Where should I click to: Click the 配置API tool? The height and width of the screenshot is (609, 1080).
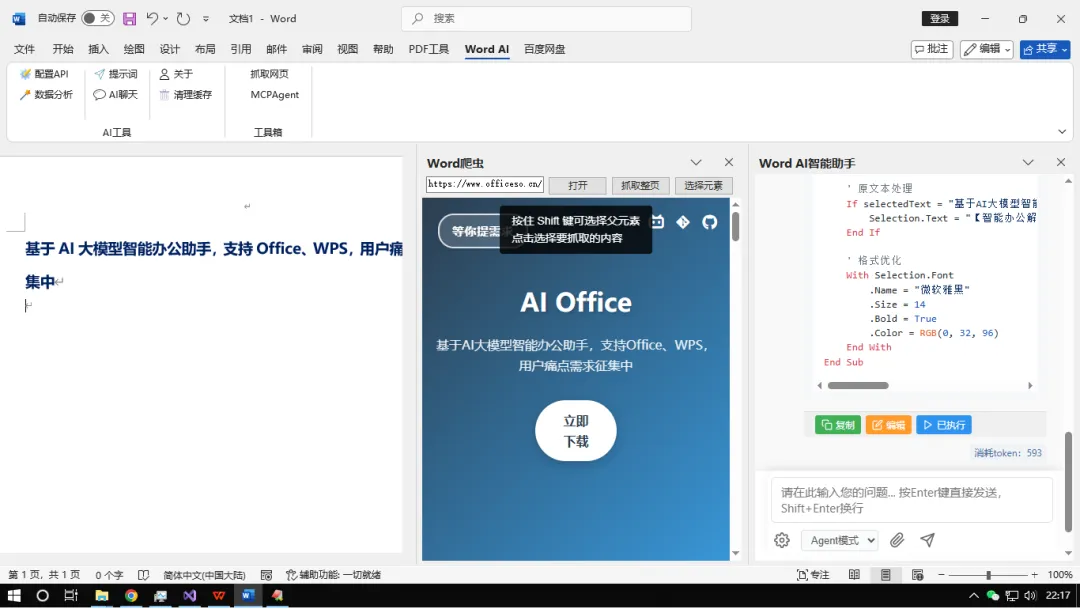(44, 74)
